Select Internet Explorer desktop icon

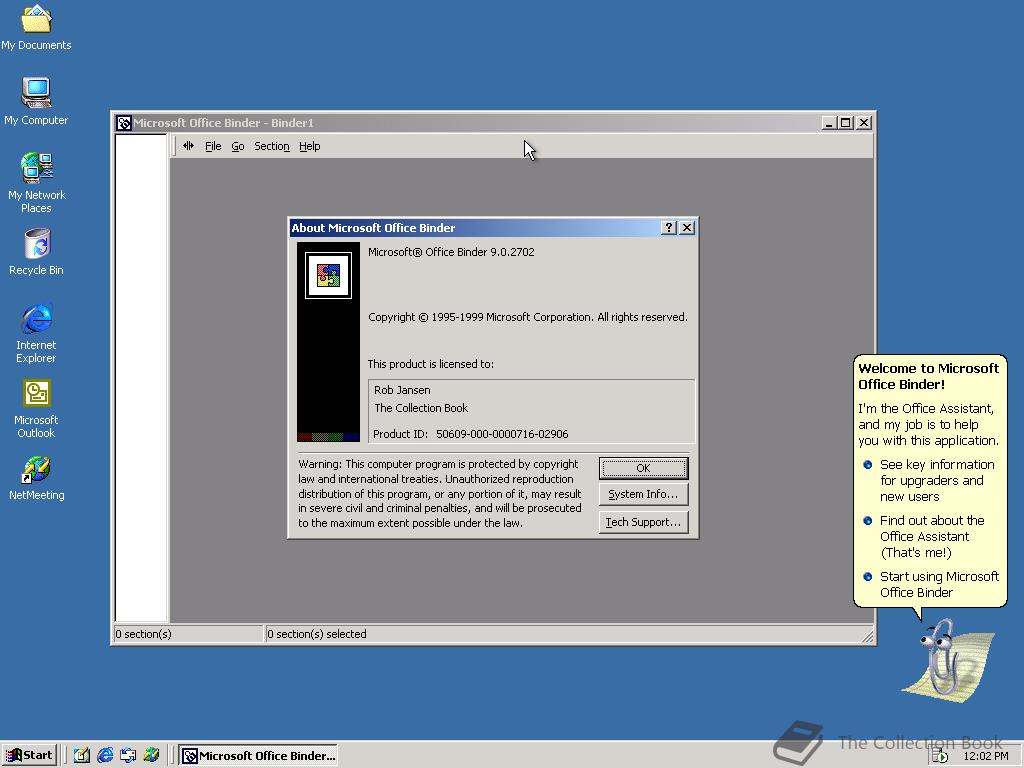point(36,332)
